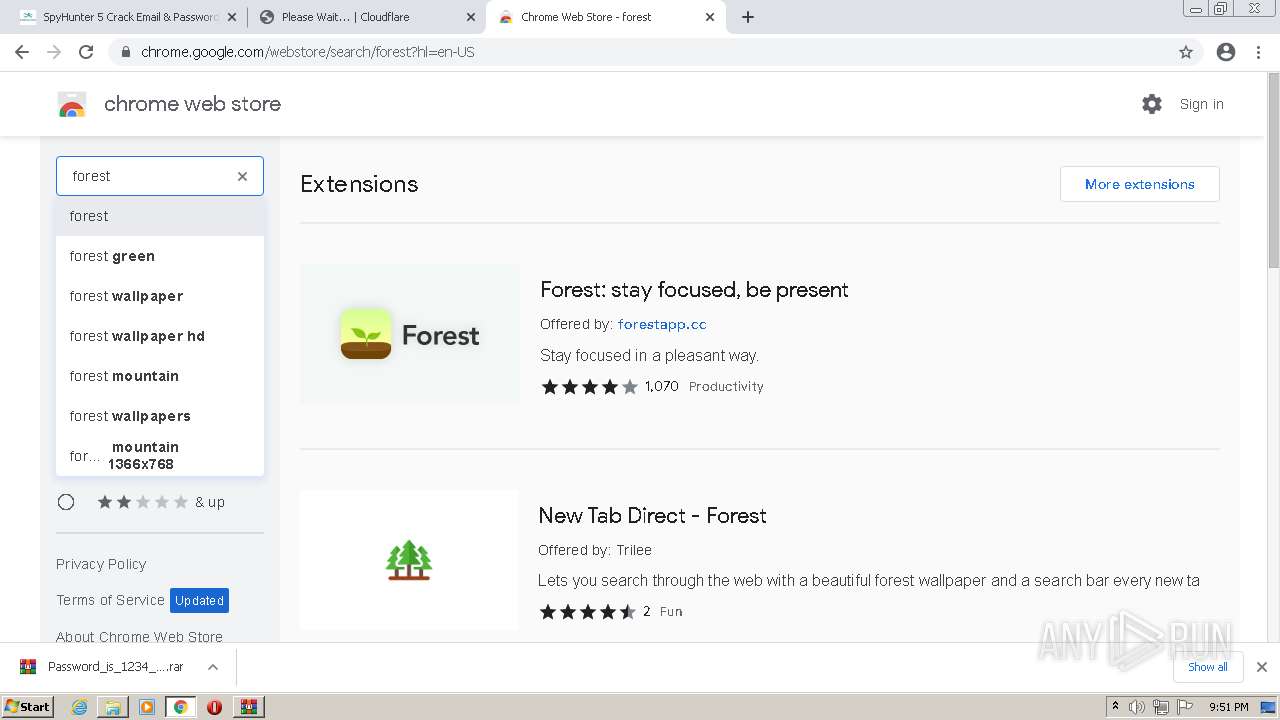Open the Password_is_1234 rar download
This screenshot has width=1280, height=720.
pyautogui.click(x=116, y=667)
